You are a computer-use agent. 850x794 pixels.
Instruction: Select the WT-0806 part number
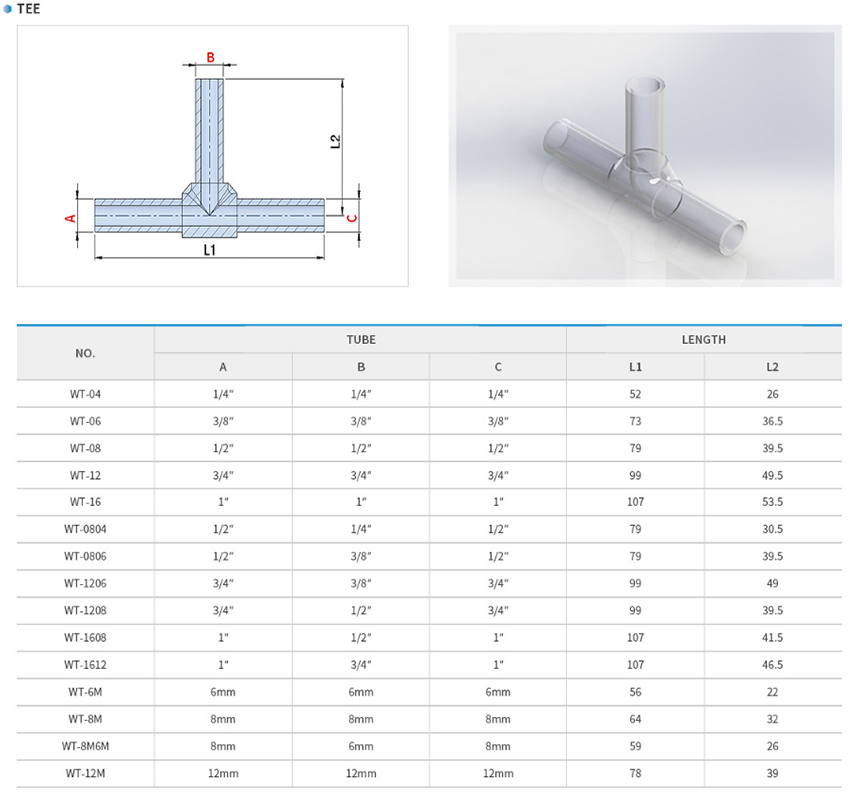click(x=85, y=556)
